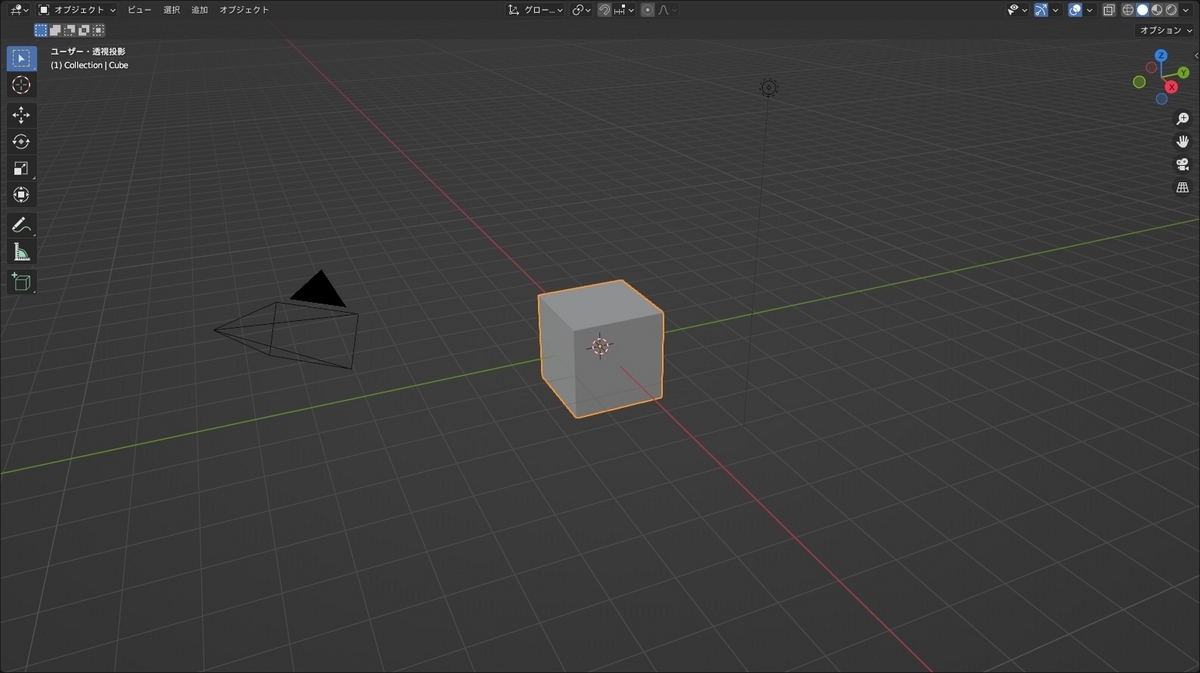Select the Cube object in the viewport

point(600,347)
